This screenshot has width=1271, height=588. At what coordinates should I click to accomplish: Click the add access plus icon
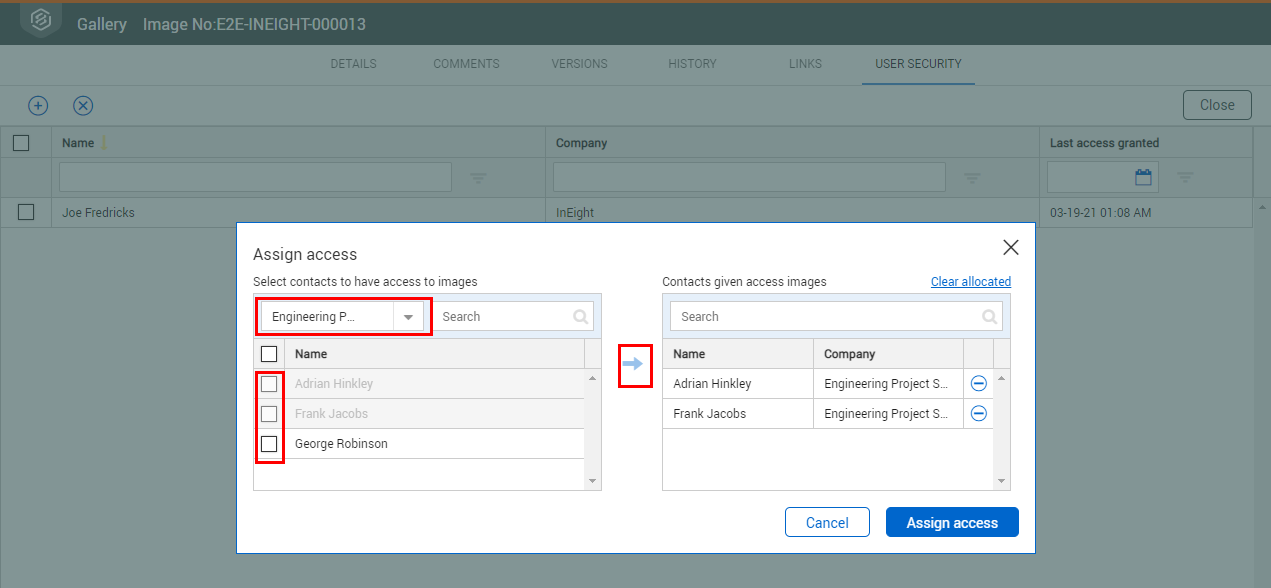[37, 105]
